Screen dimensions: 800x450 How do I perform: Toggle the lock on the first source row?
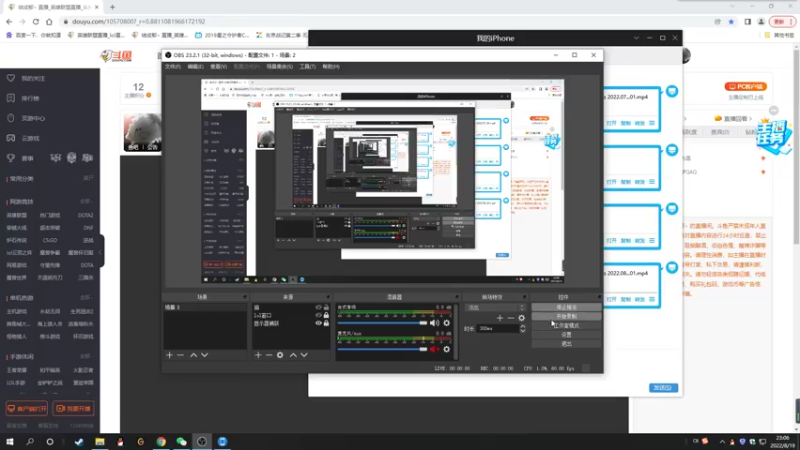326,308
